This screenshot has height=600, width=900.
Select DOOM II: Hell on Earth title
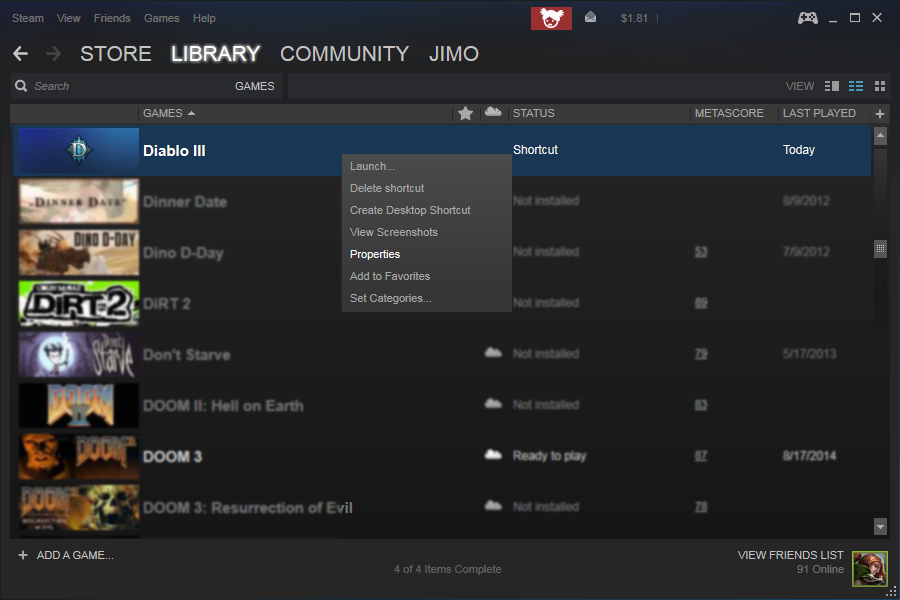coord(223,406)
